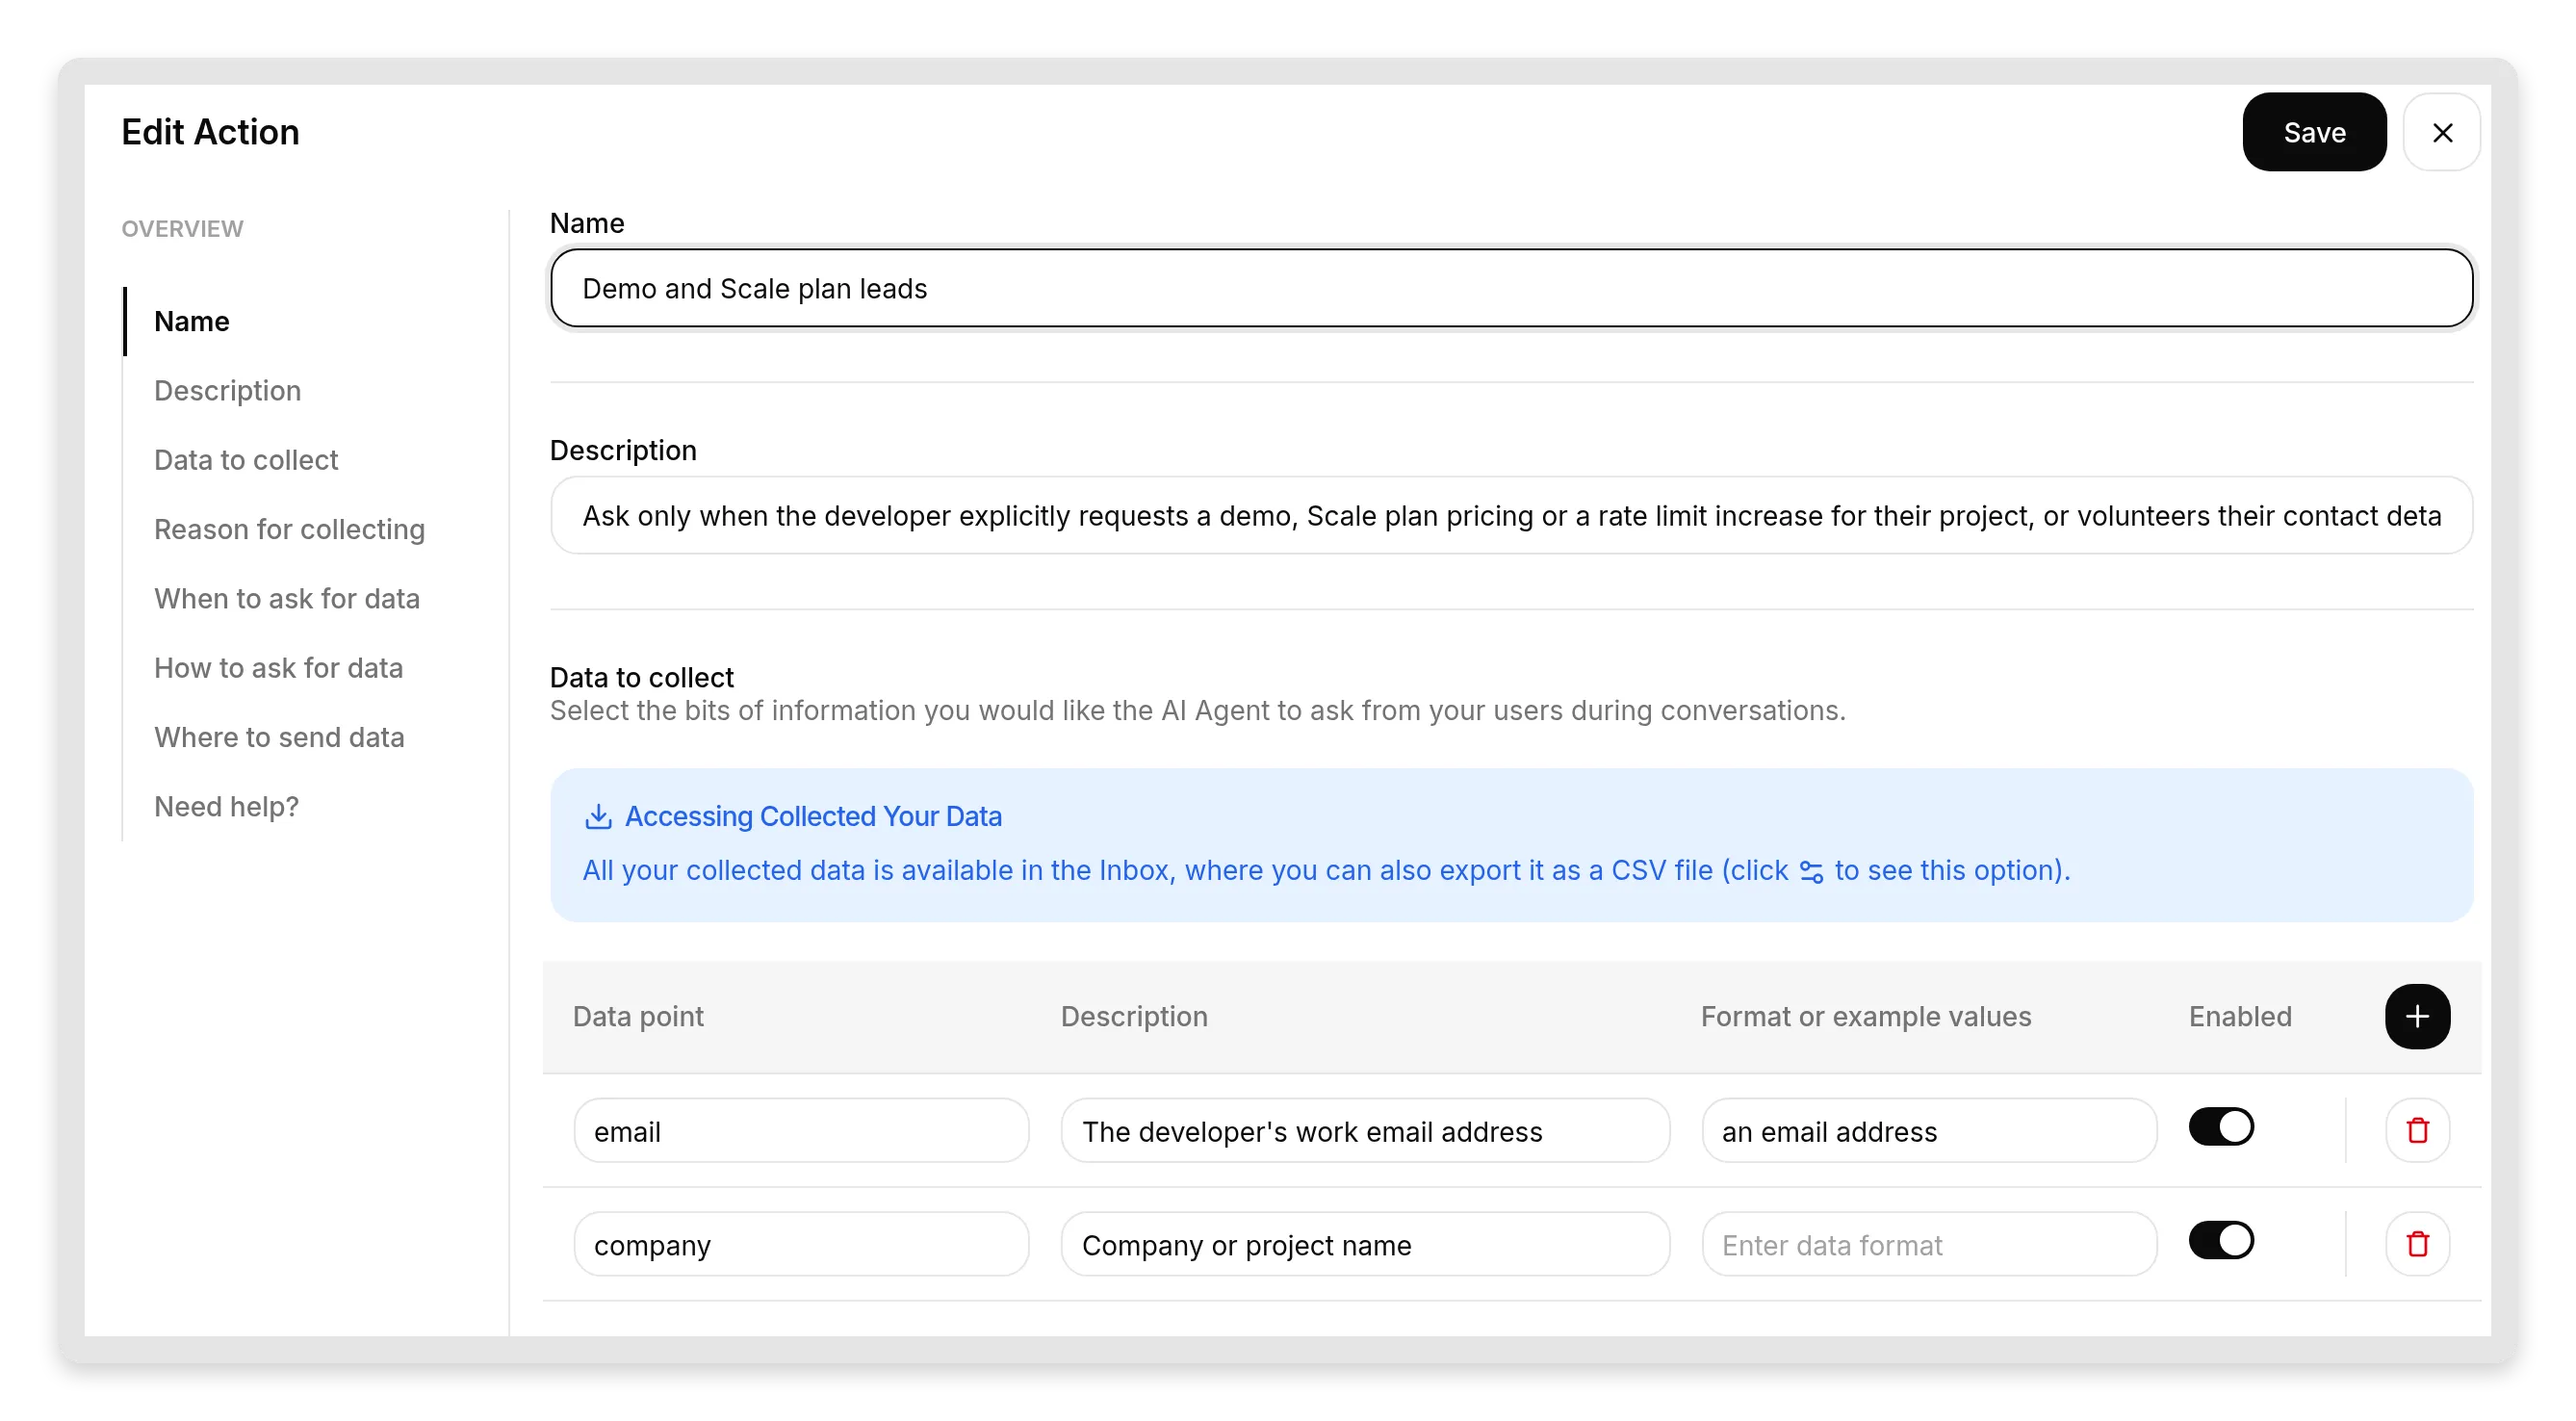
Task: Click the filter settings icon in banner text
Action: 1811,872
